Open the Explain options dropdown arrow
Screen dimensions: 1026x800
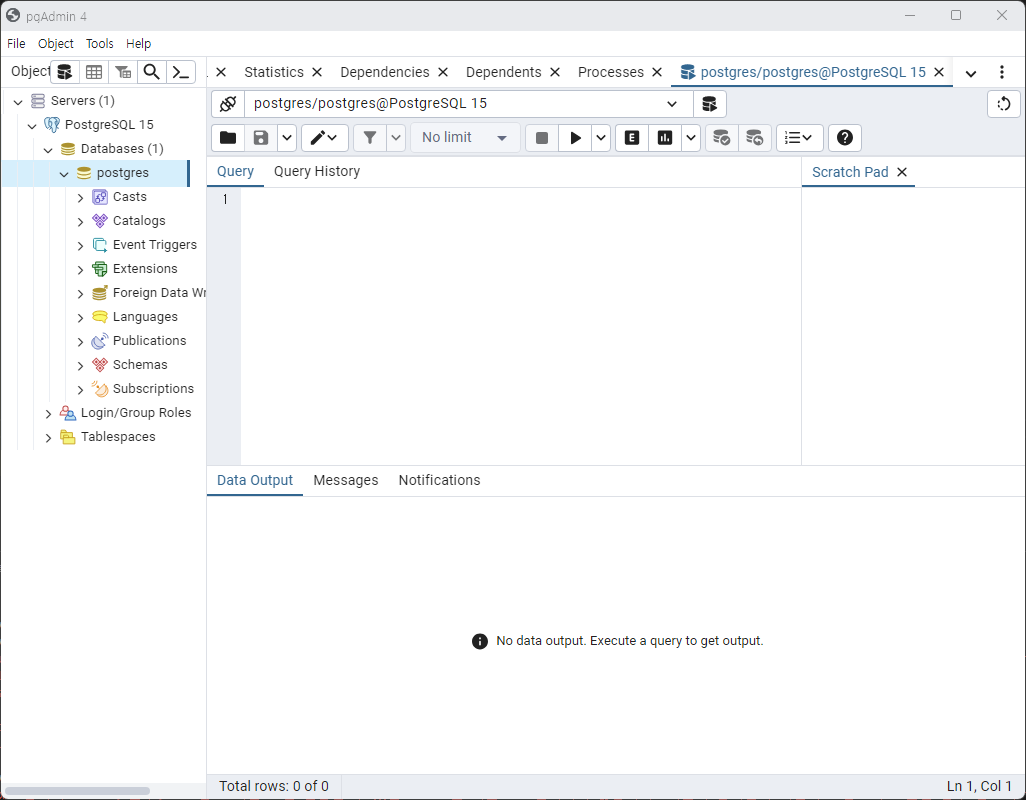(691, 137)
